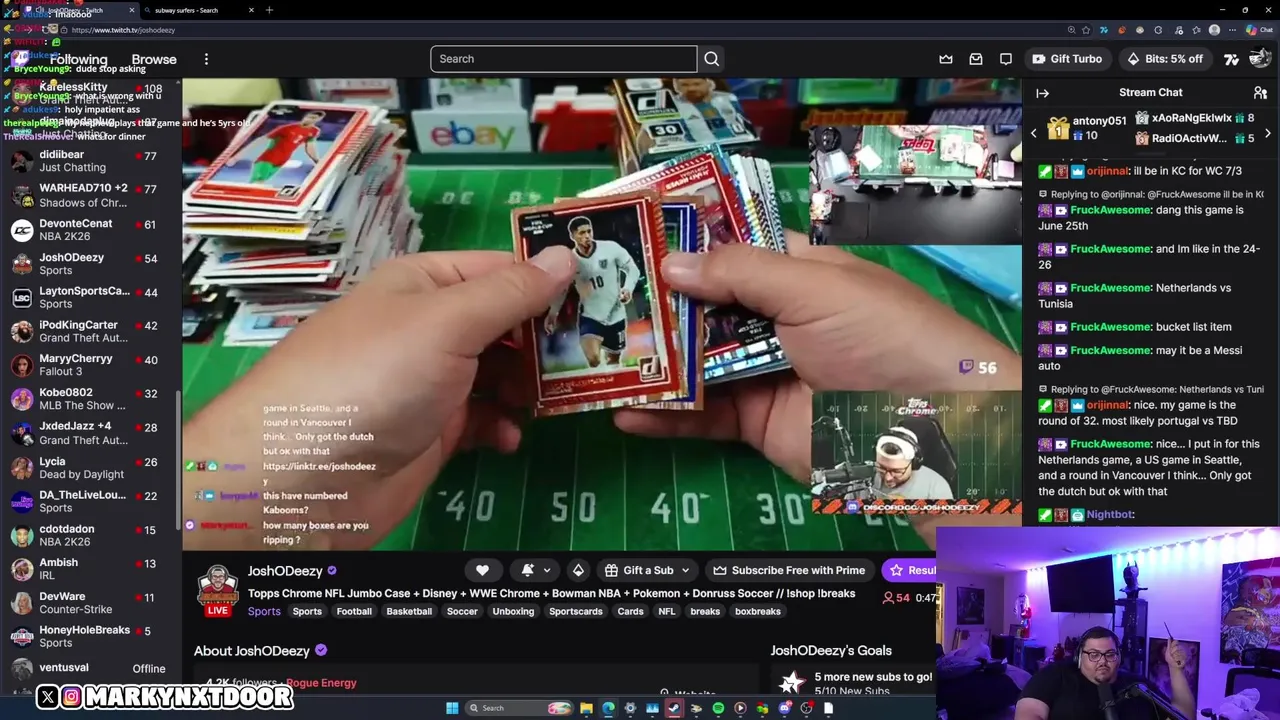Open offline ventusval channel in sidebar
1280x720 pixels.
90,668
